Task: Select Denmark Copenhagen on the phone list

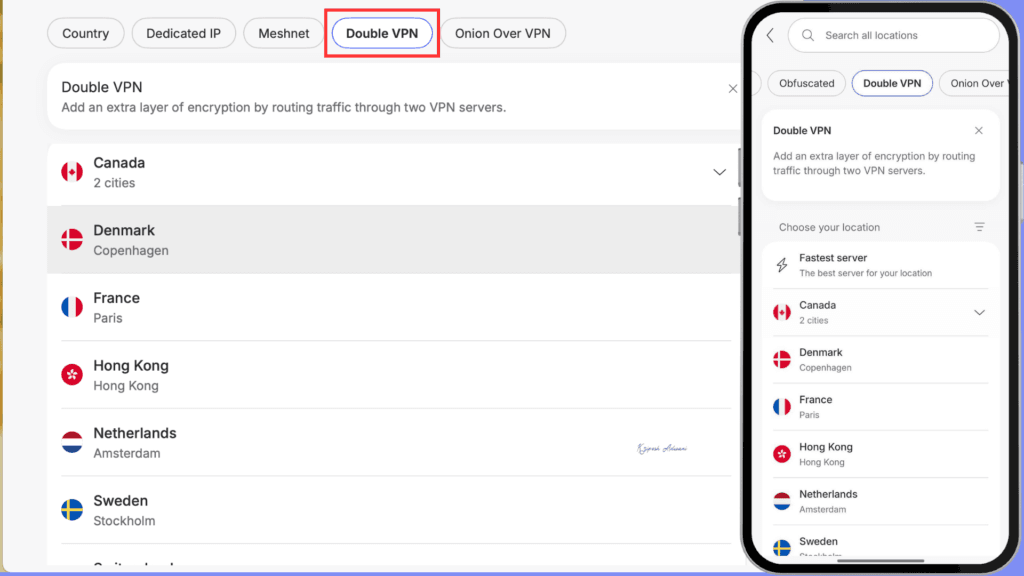Action: [x=880, y=360]
